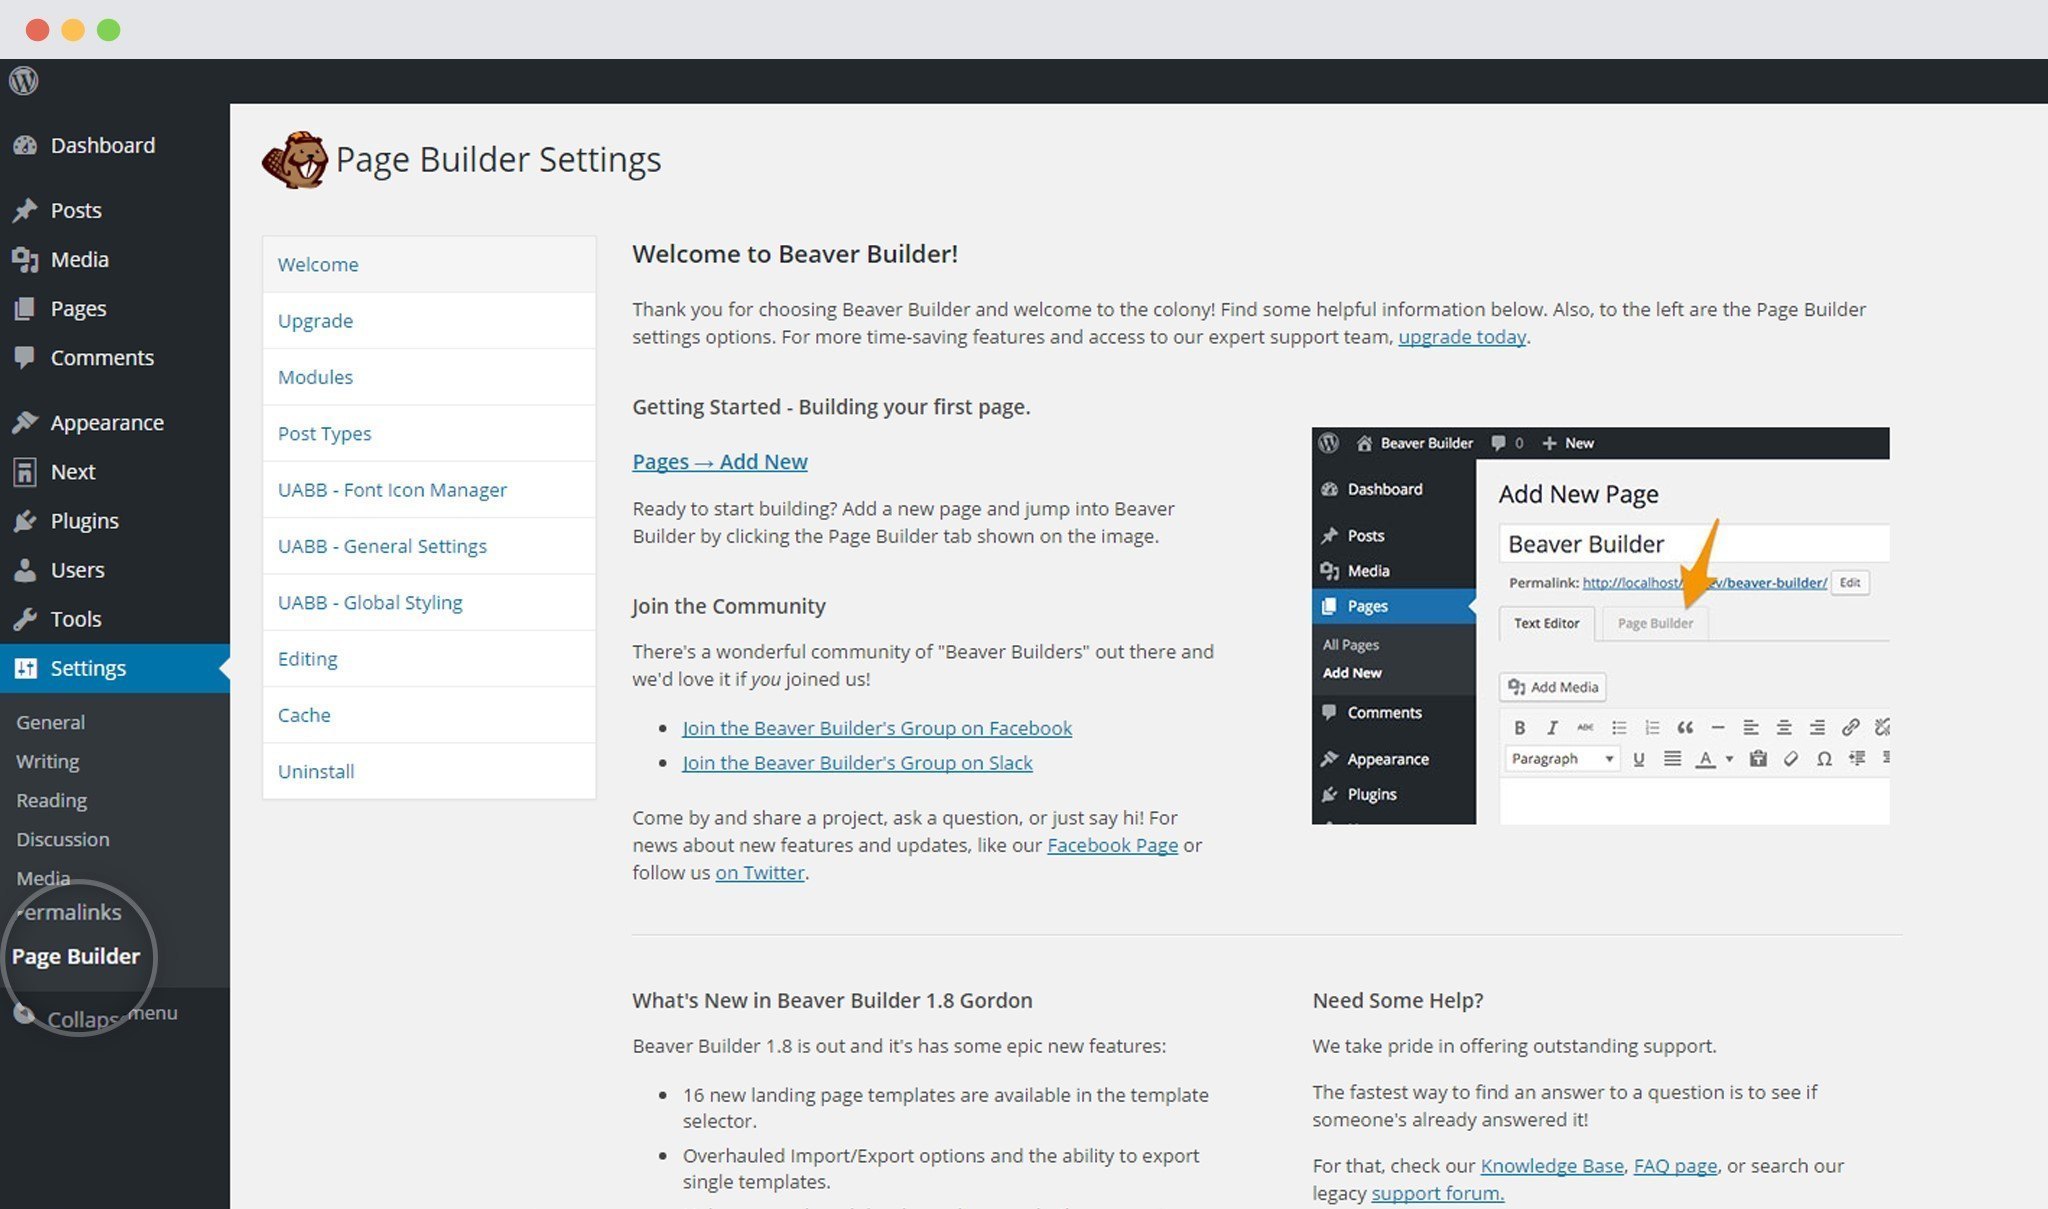Screen dimensions: 2048x1209
Task: Click the Dashboard gauge icon
Action: (25, 146)
